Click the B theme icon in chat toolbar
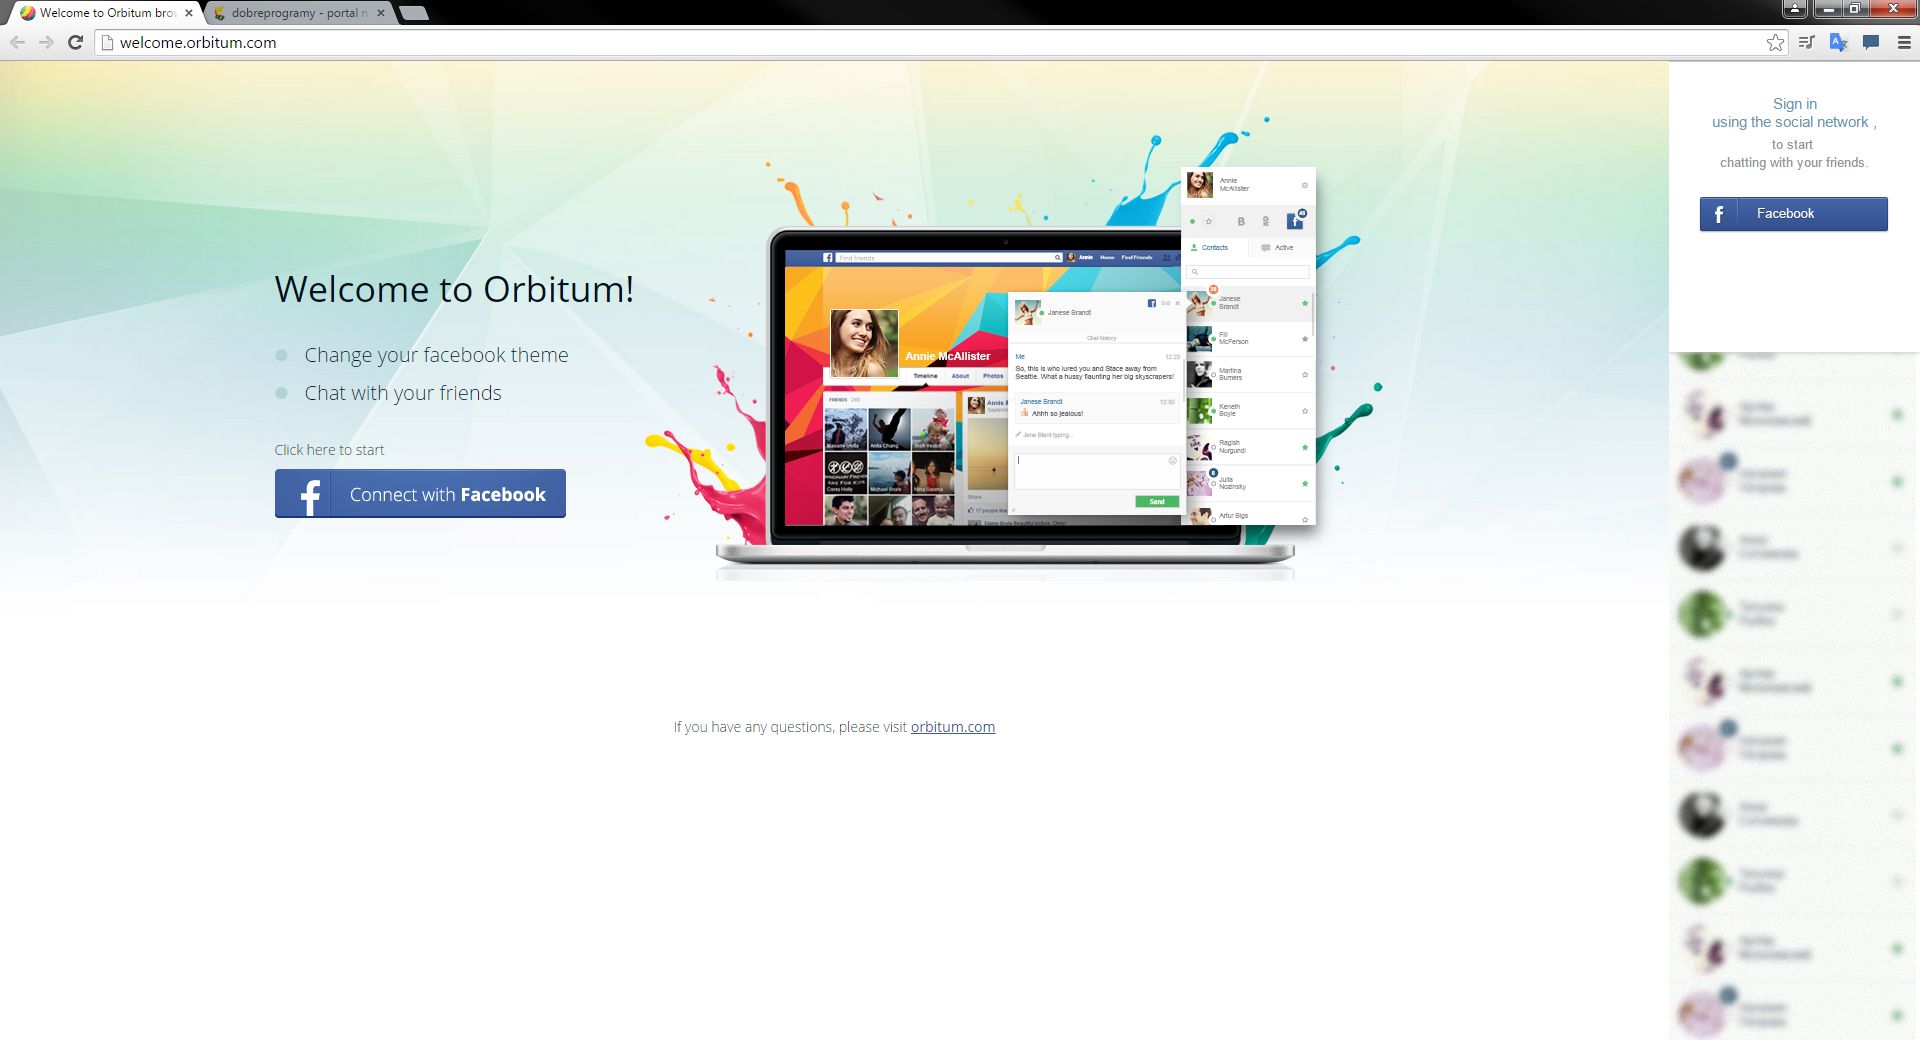This screenshot has height=1040, width=1920. (1241, 222)
